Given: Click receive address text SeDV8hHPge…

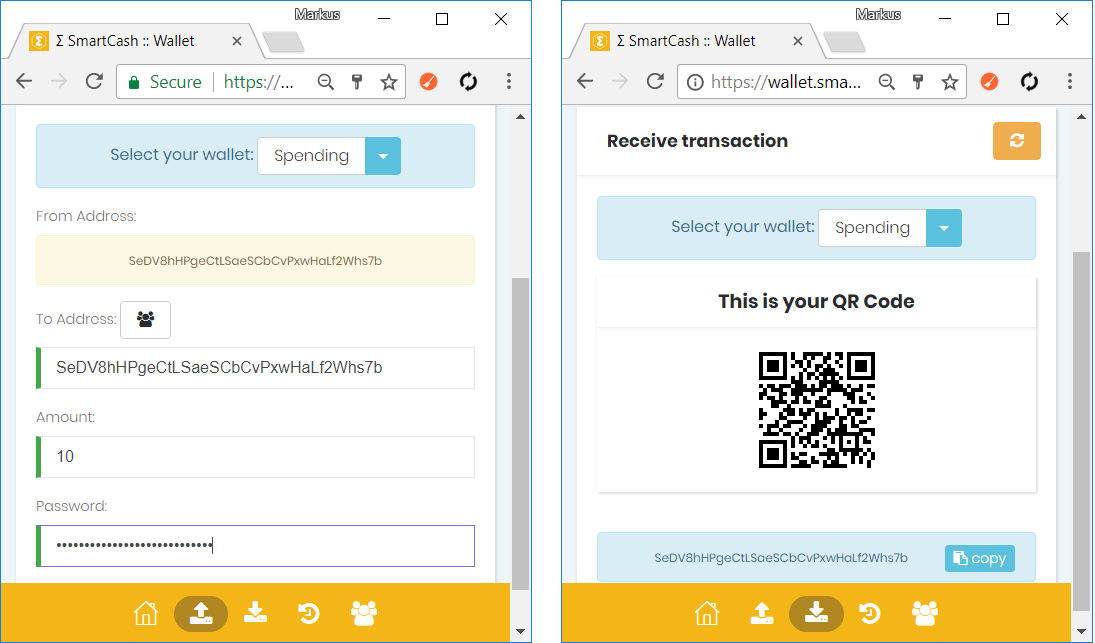Looking at the screenshot, I should pyautogui.click(x=781, y=558).
